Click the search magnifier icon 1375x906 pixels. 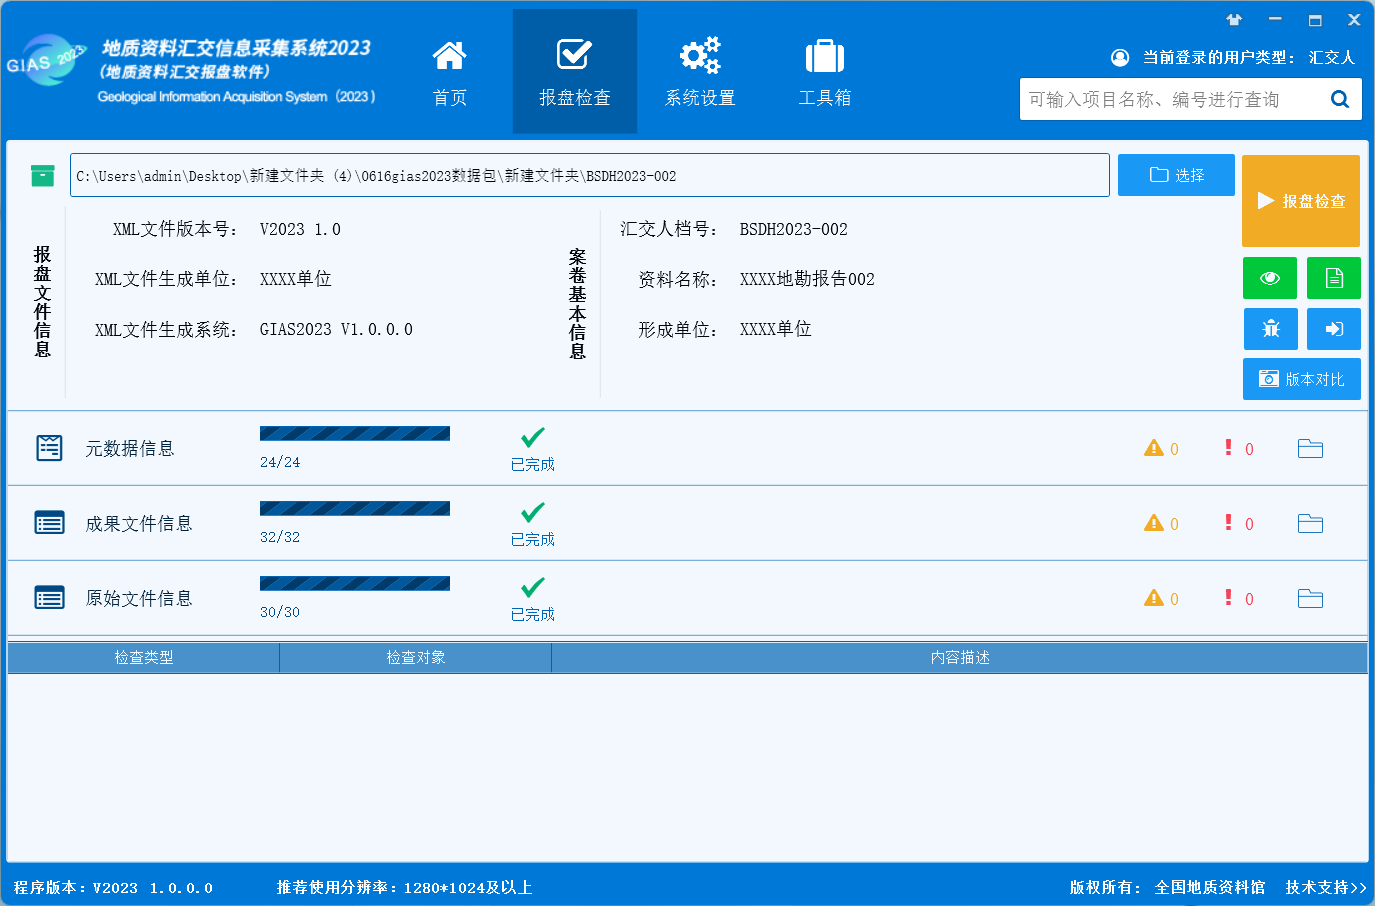[x=1340, y=99]
